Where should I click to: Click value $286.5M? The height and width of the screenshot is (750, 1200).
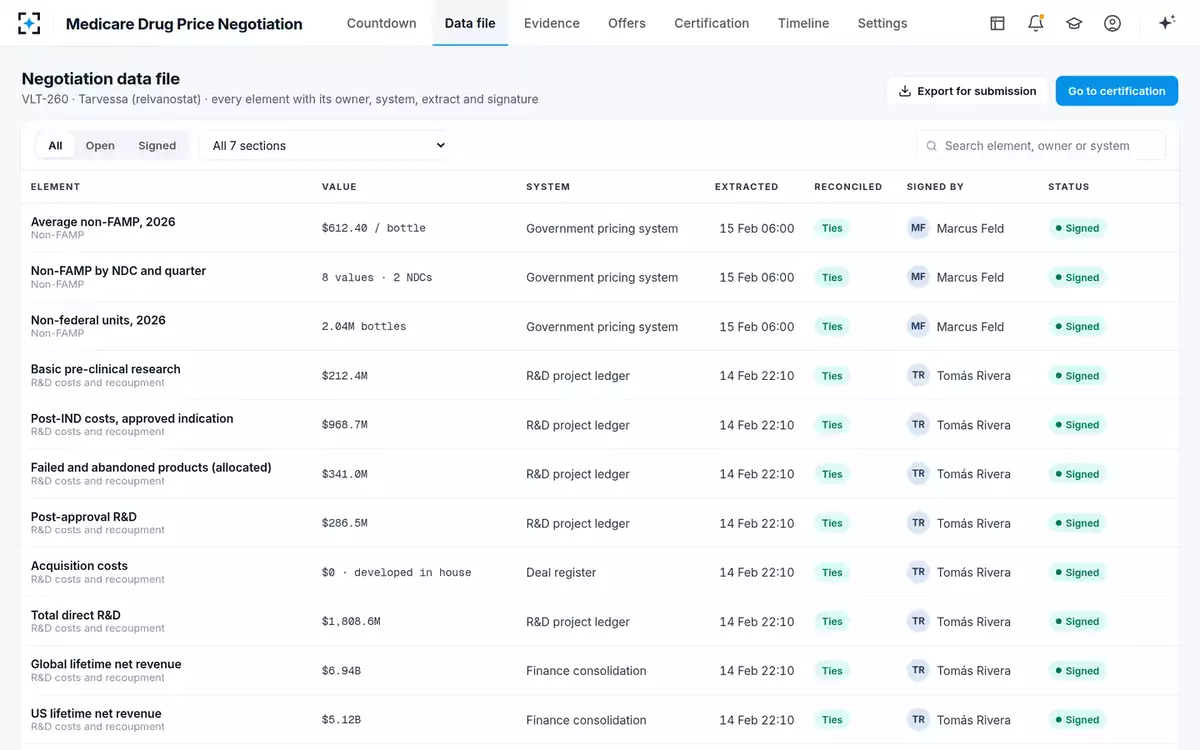[345, 523]
